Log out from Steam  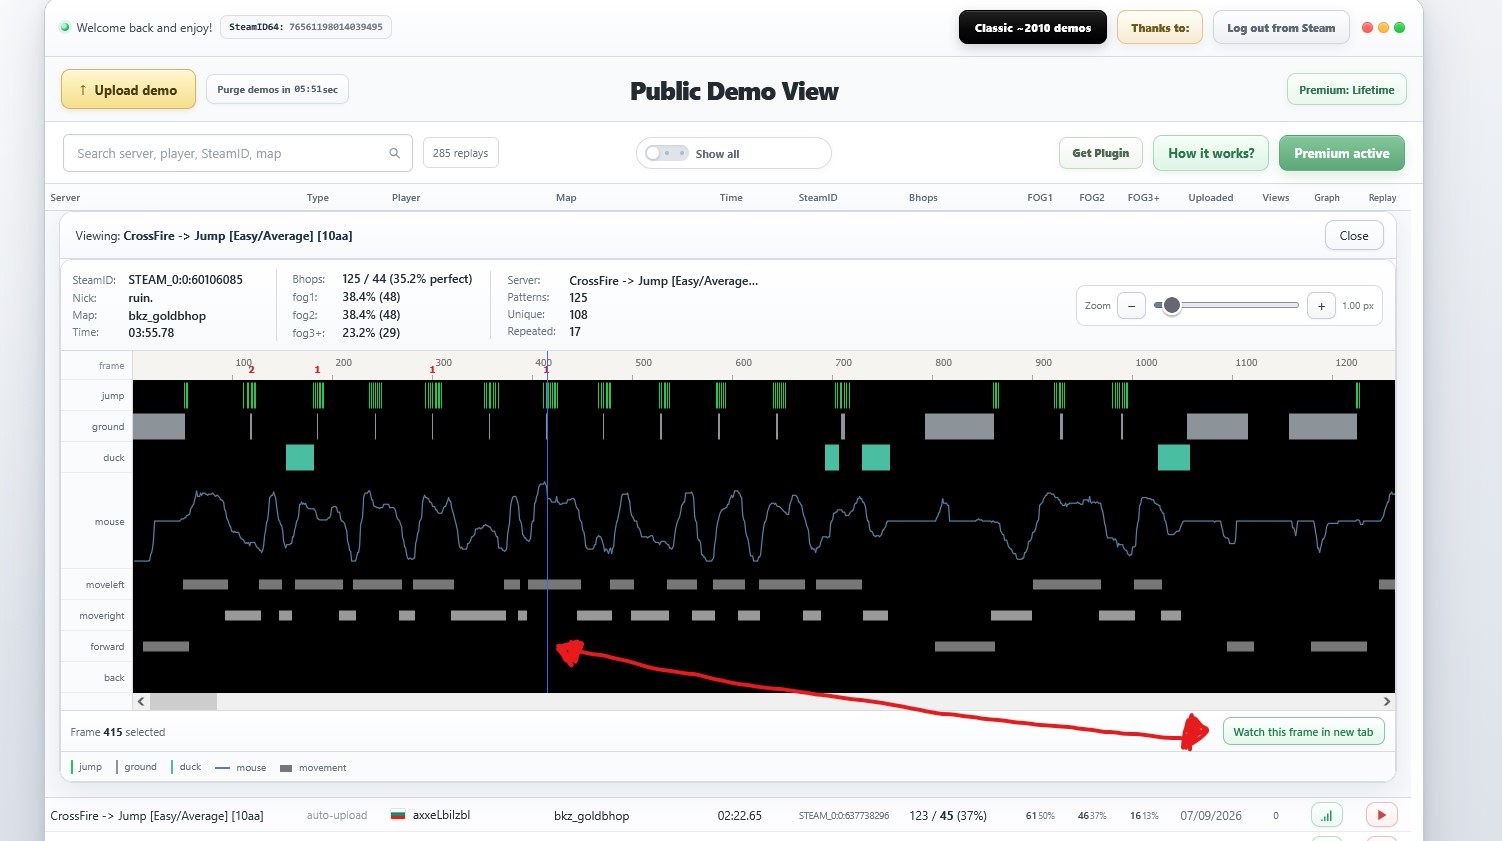[x=1281, y=28]
